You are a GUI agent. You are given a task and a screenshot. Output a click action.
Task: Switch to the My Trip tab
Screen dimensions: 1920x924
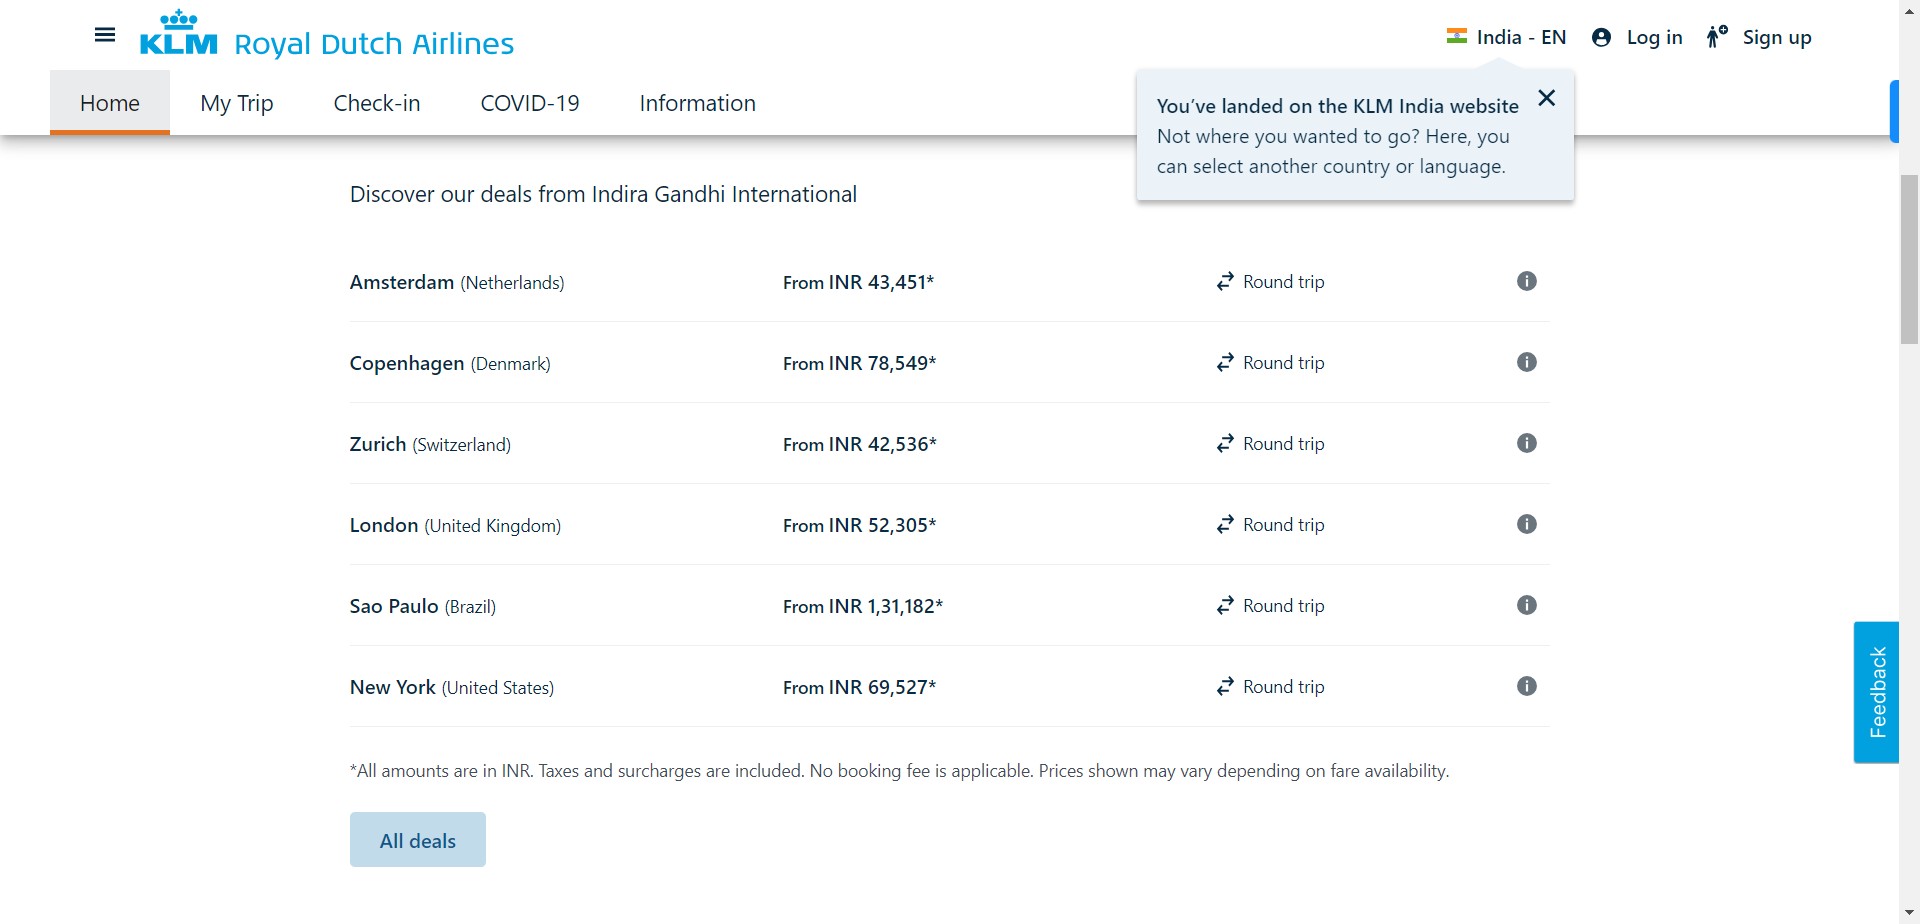(236, 103)
